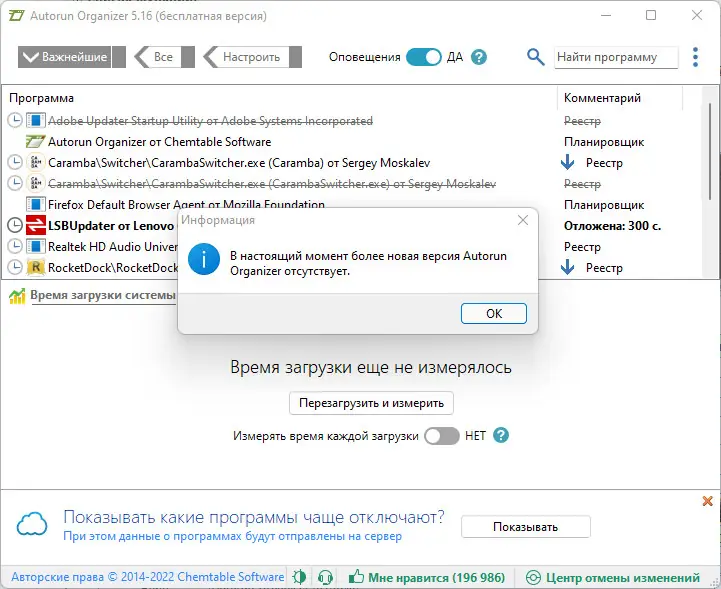Click help icon beside НЕТ toggle
Viewport: 721px width, 589px height.
501,435
